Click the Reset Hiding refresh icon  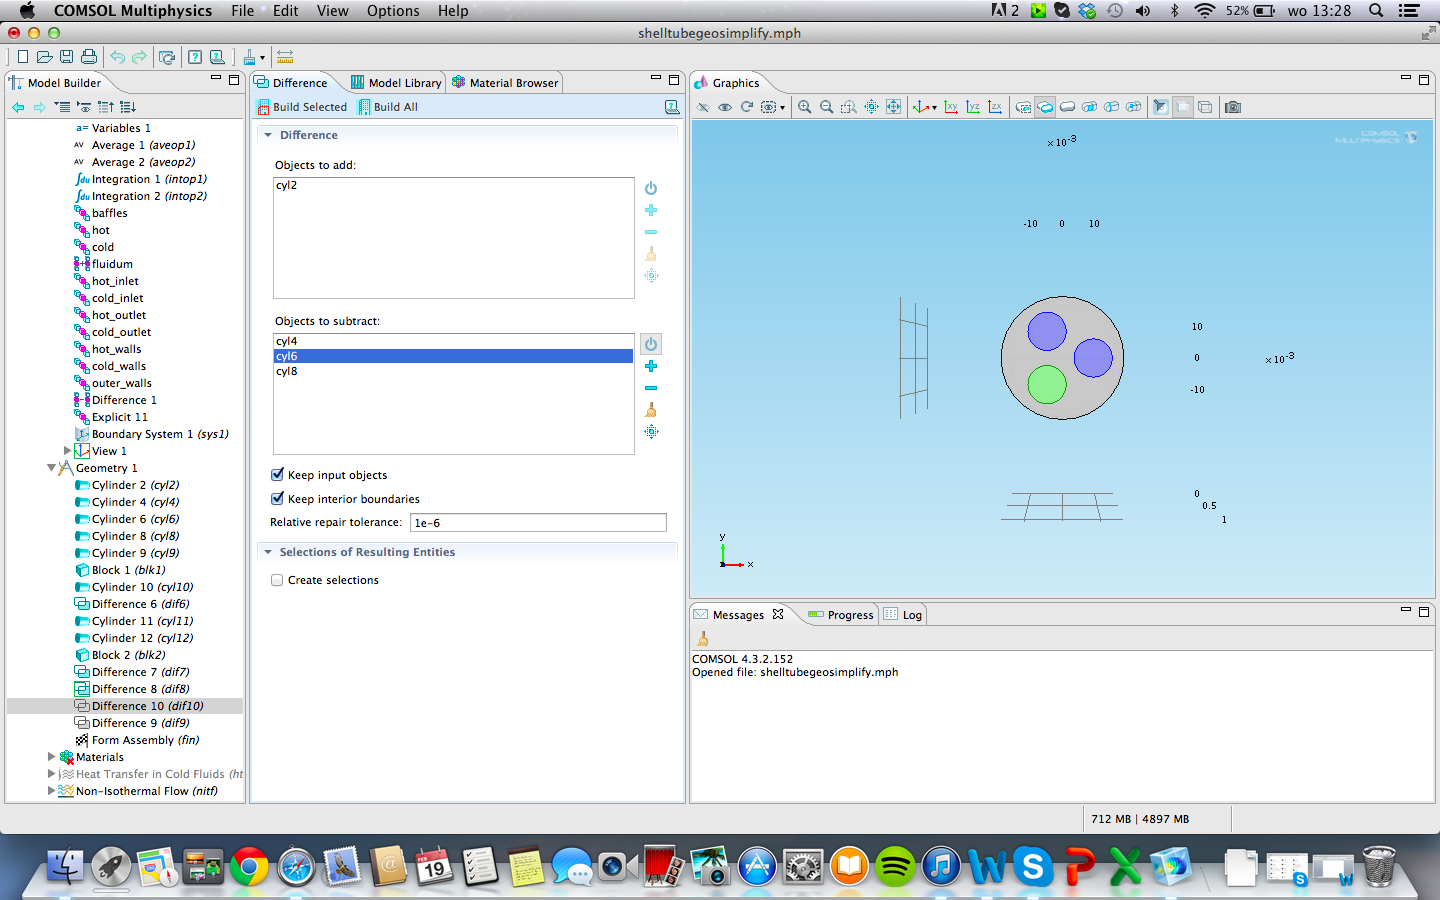pos(747,107)
